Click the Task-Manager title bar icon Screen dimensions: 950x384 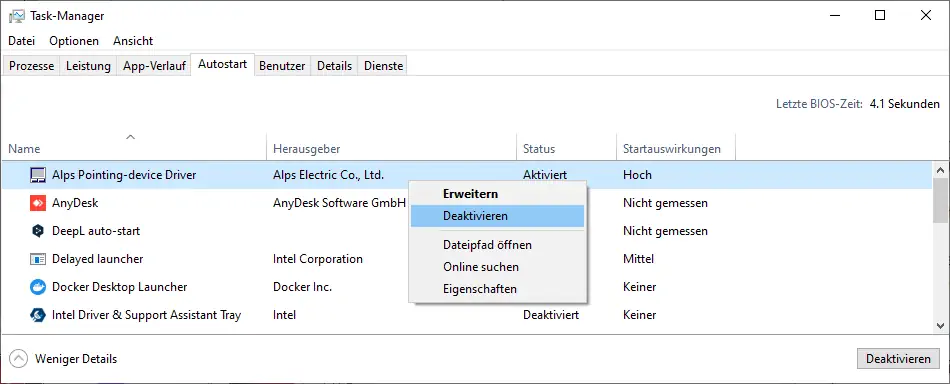[17, 16]
